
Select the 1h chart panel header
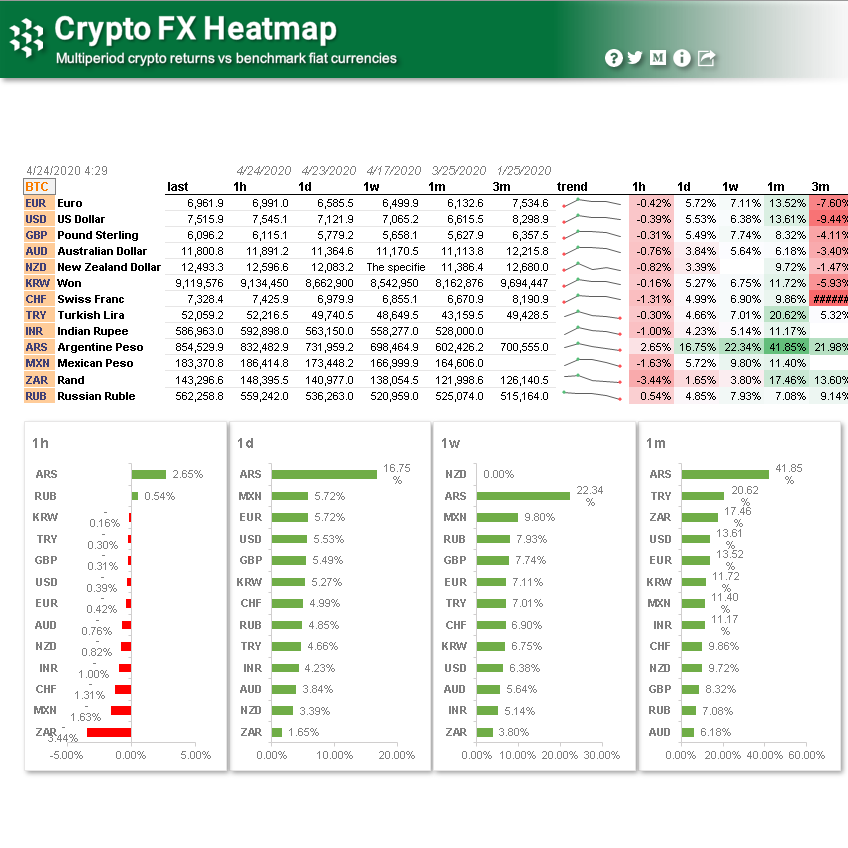(42, 443)
